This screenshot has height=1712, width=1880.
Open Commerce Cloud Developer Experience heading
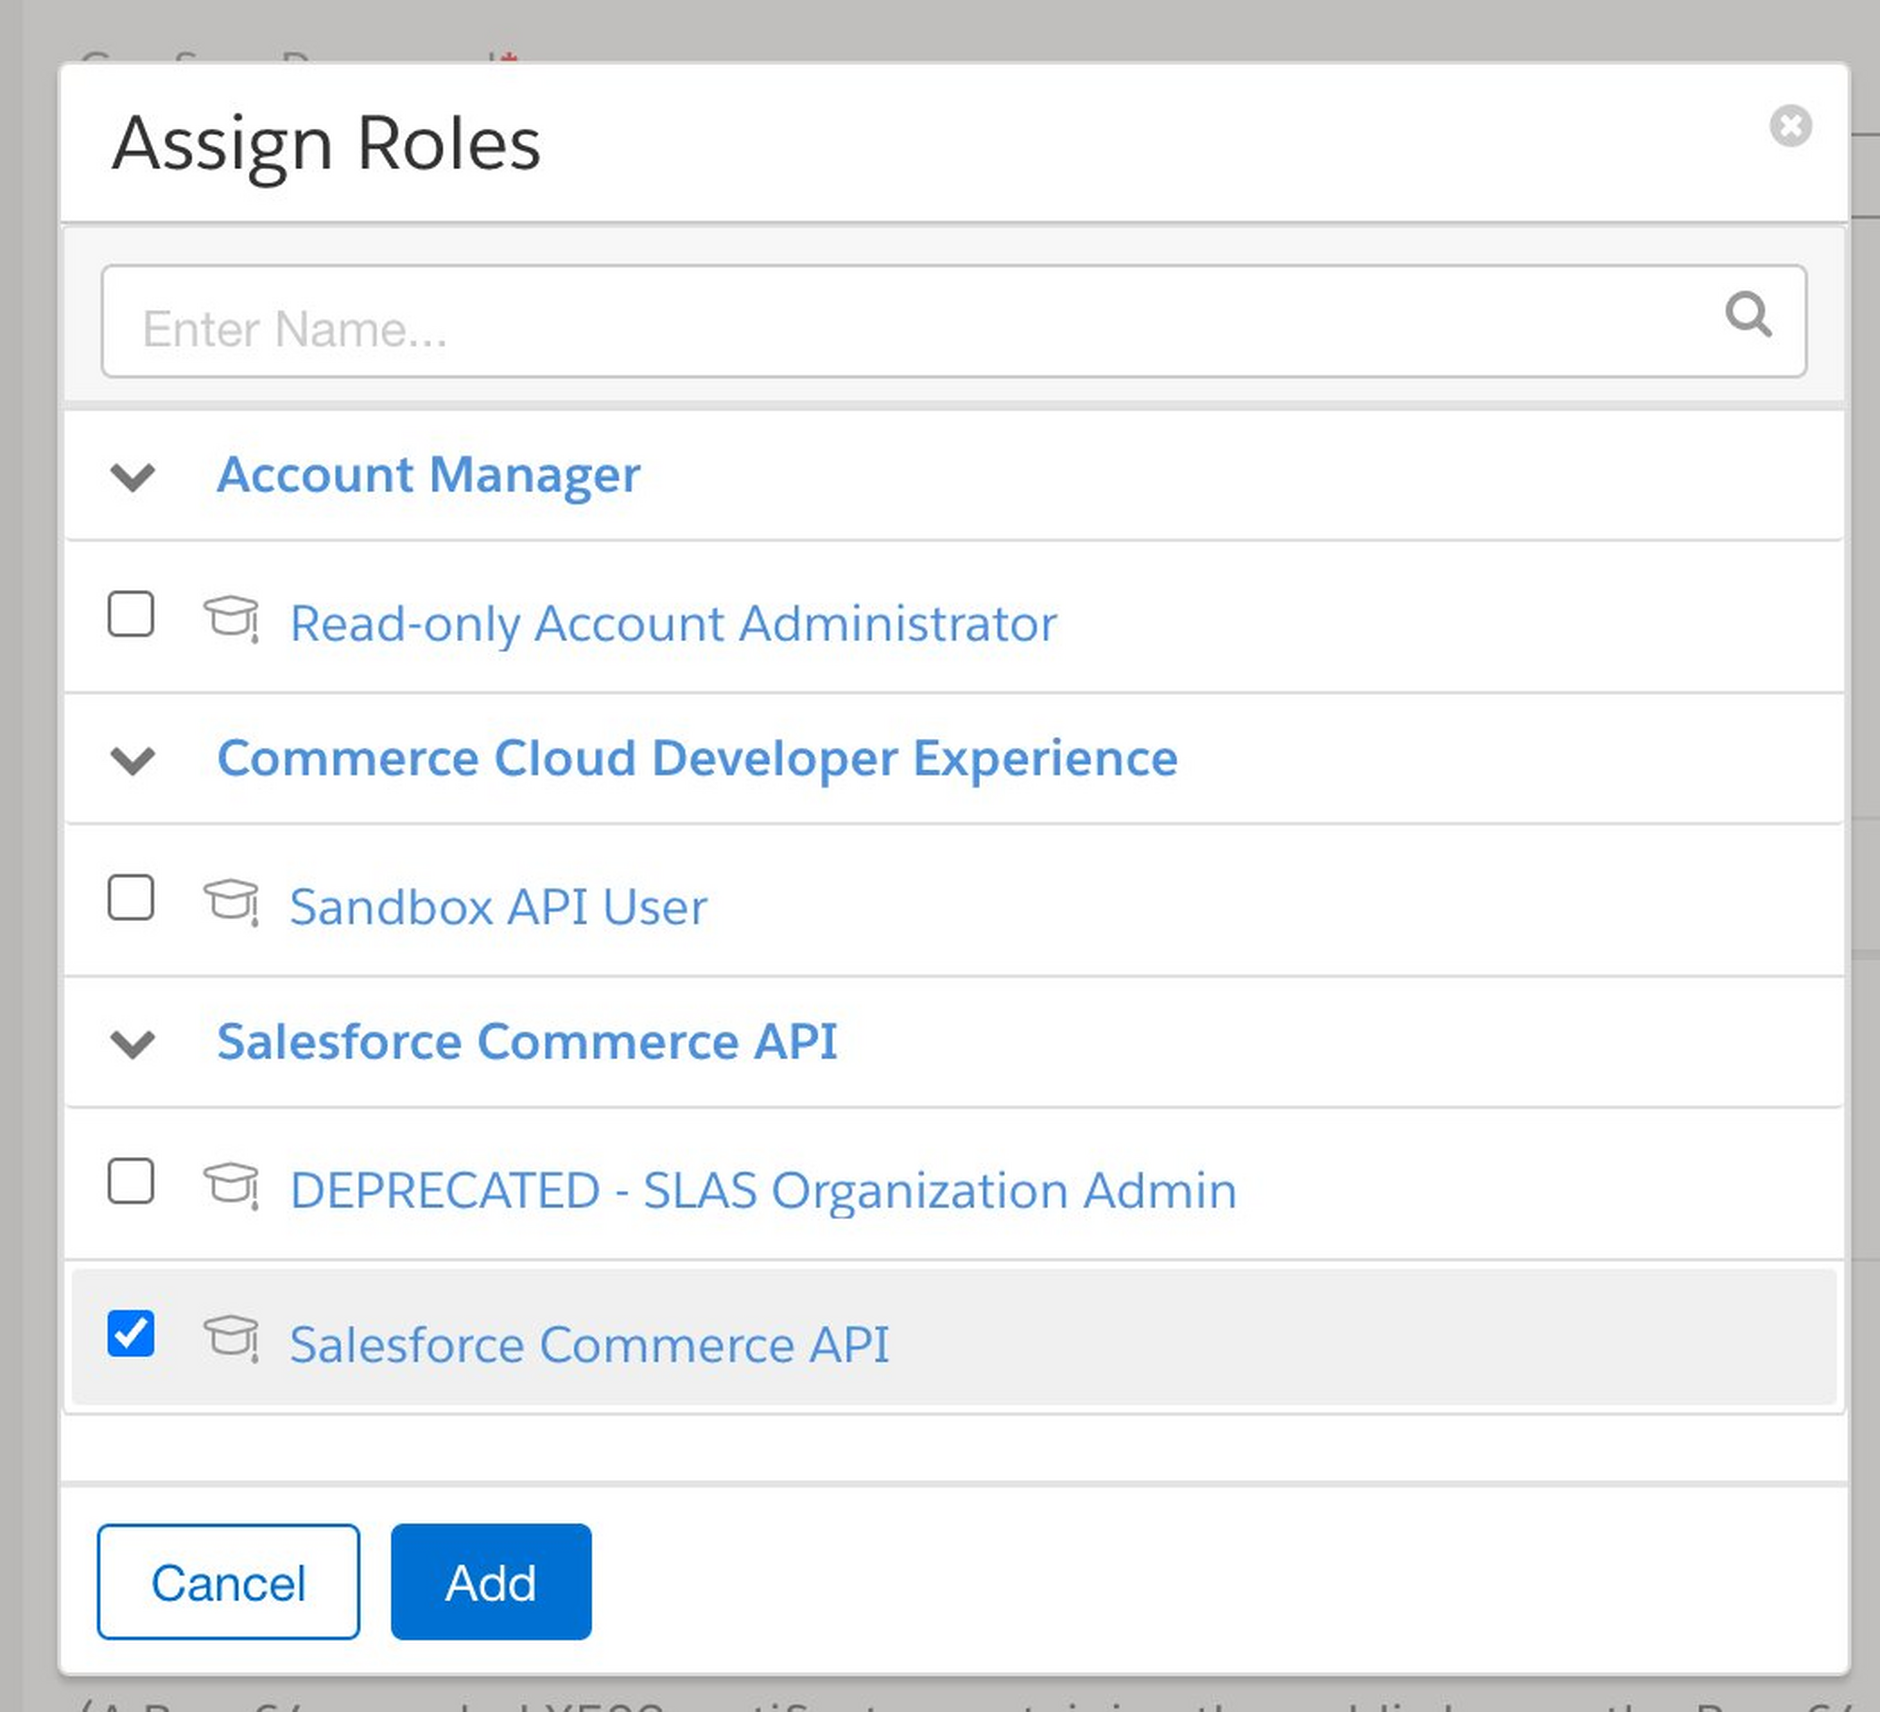[x=697, y=758]
